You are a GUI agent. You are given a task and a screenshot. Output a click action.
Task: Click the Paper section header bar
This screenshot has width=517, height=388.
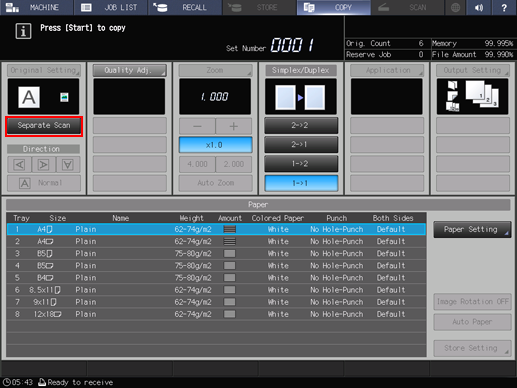click(258, 205)
